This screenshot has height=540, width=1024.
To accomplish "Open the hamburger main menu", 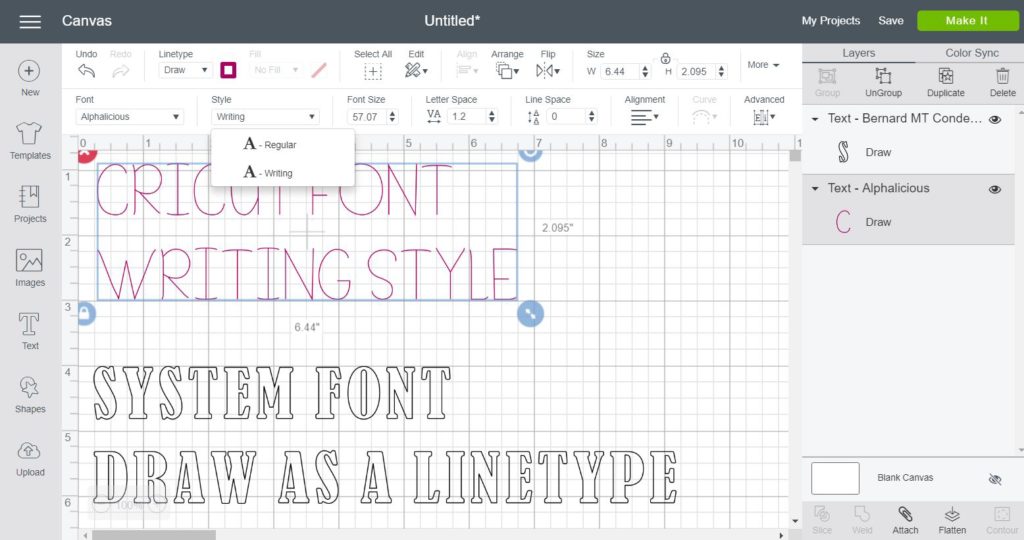I will (29, 22).
